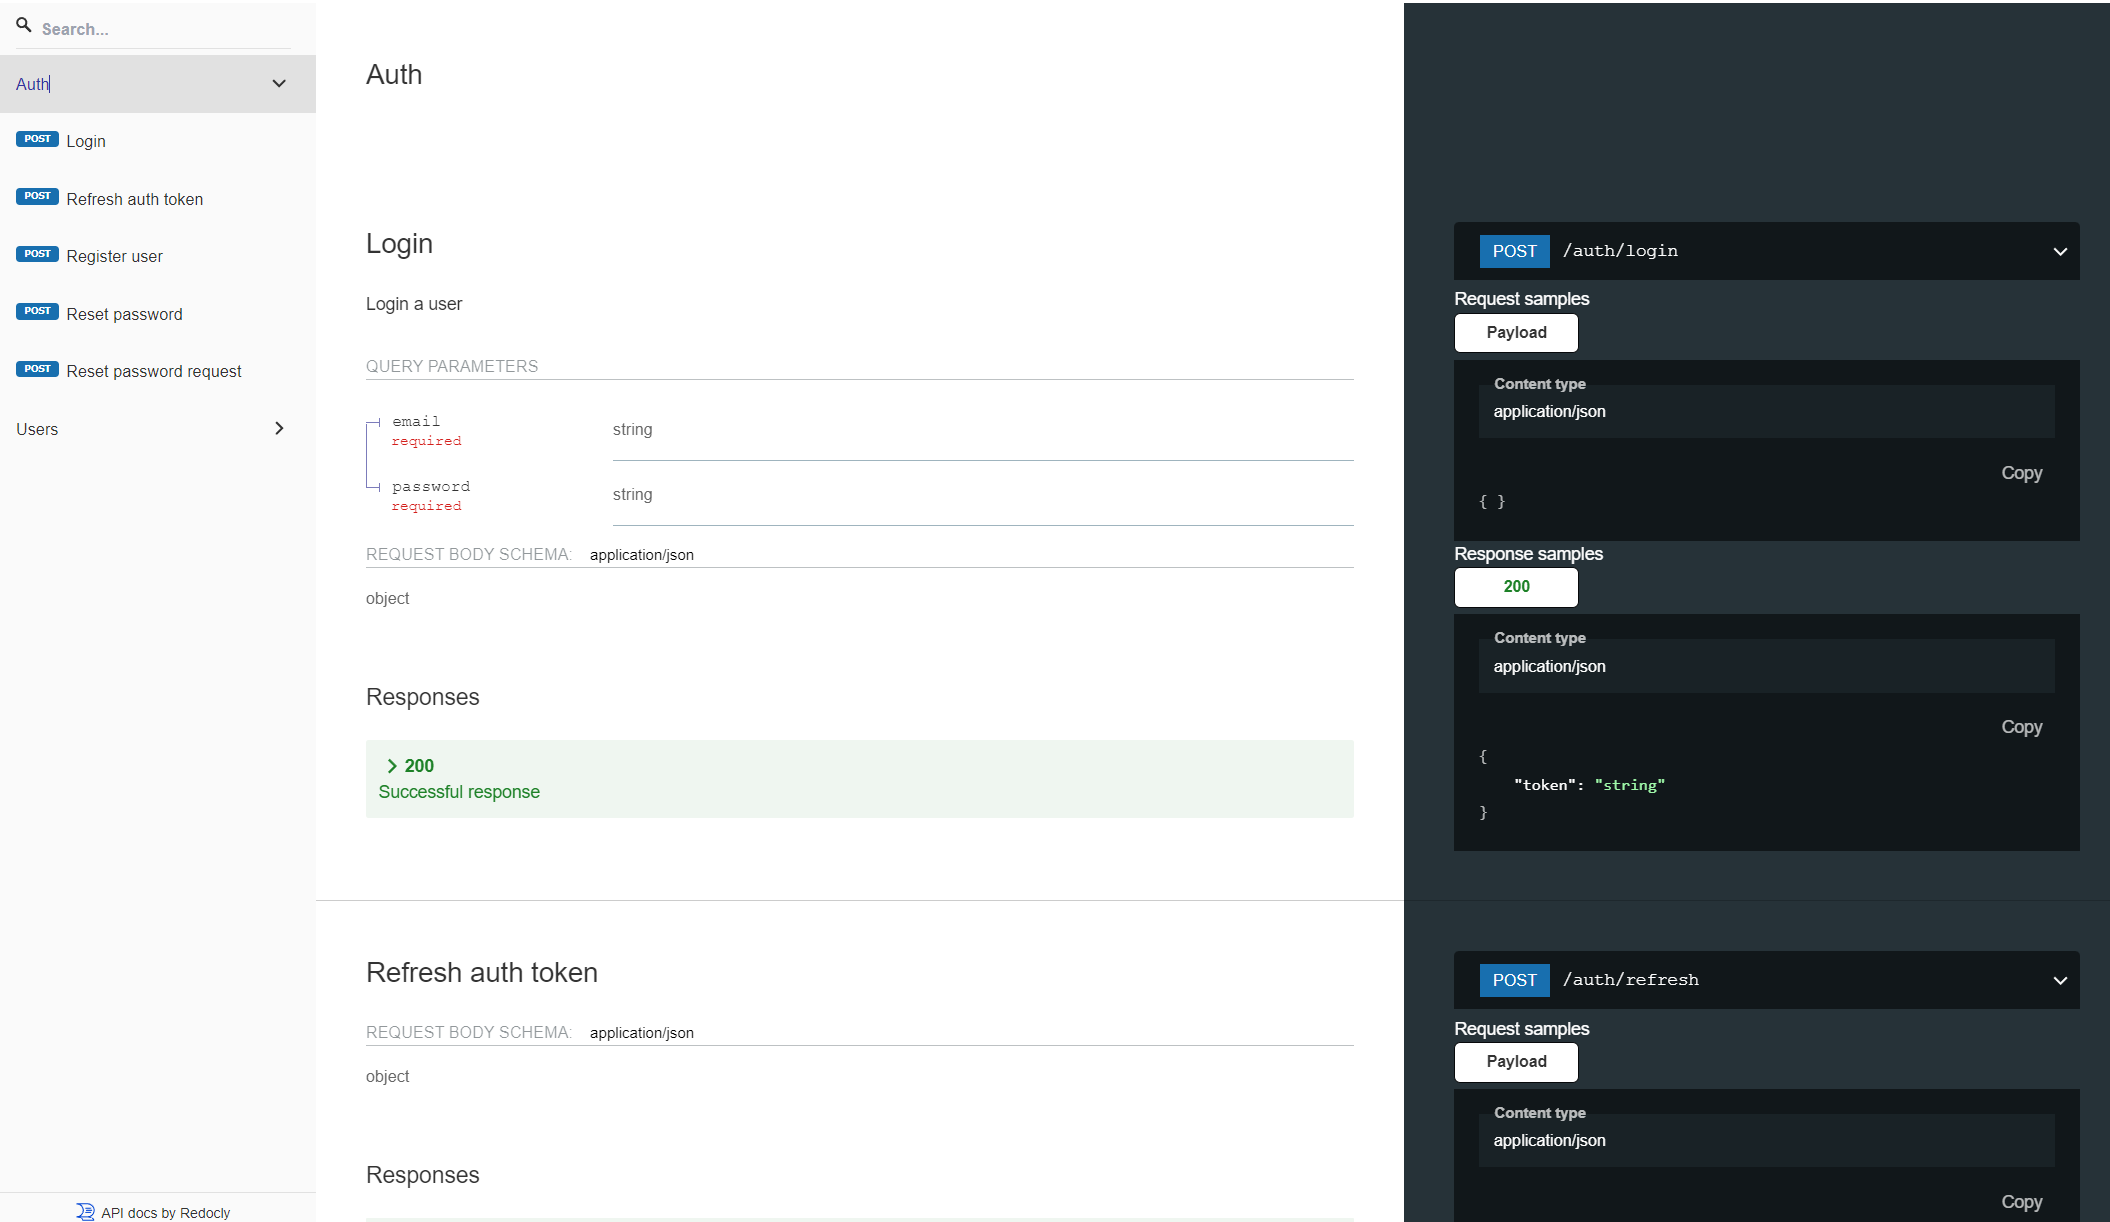Viewport: 2110px width, 1222px height.
Task: Open Reset password in sidebar
Action: 124,314
